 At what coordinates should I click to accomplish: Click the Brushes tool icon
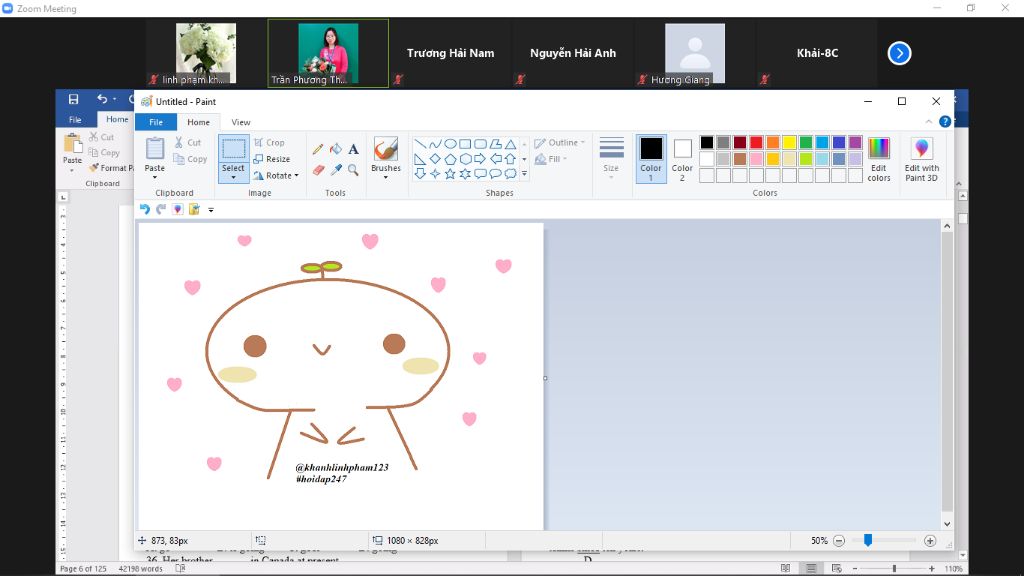pyautogui.click(x=385, y=150)
